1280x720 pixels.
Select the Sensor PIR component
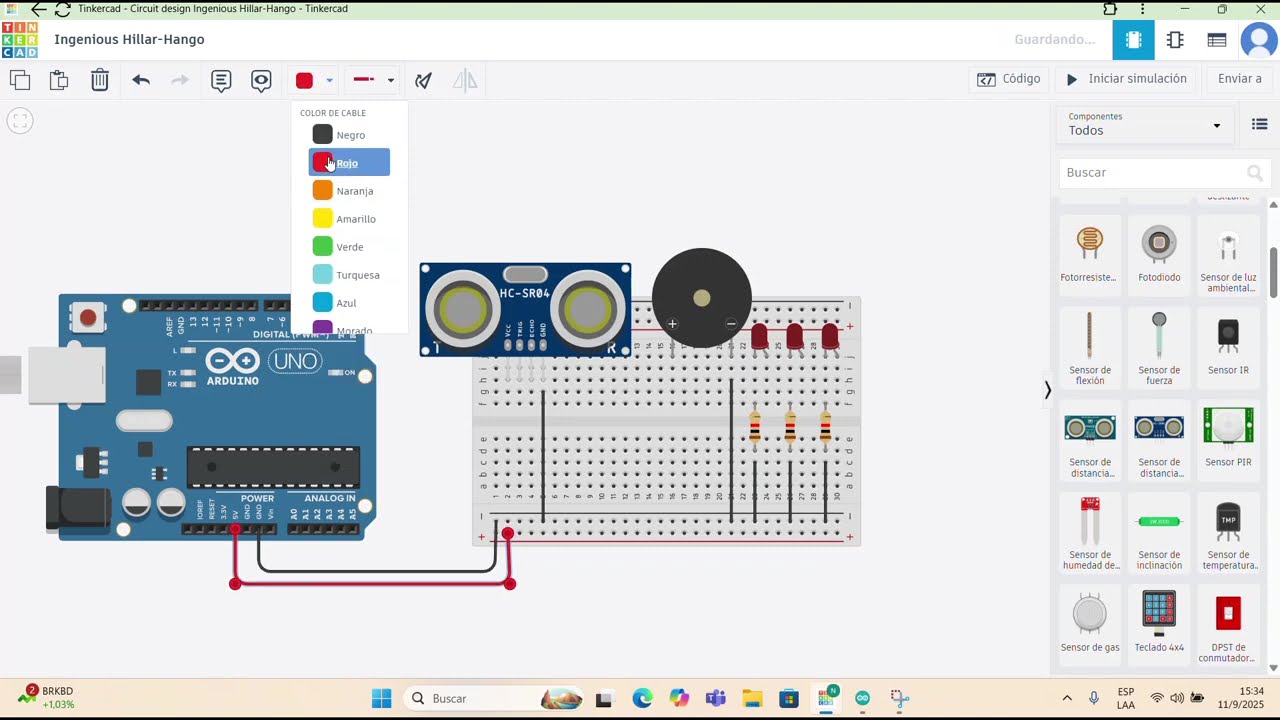[x=1228, y=439]
